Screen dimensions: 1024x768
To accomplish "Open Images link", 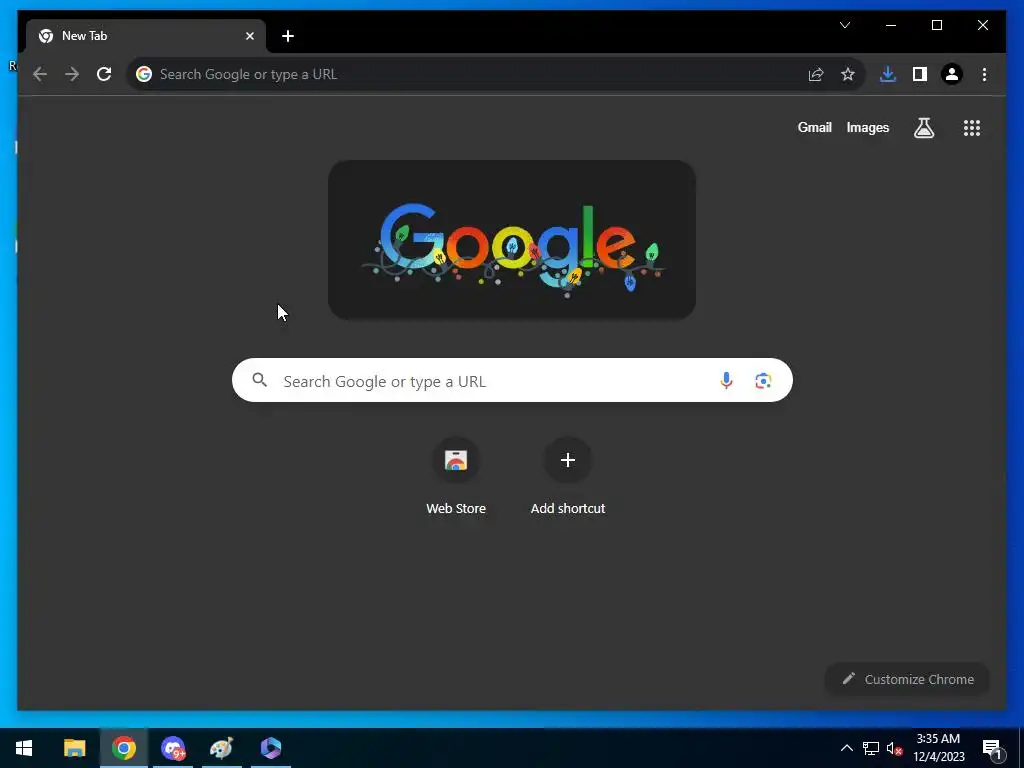I will coord(867,128).
